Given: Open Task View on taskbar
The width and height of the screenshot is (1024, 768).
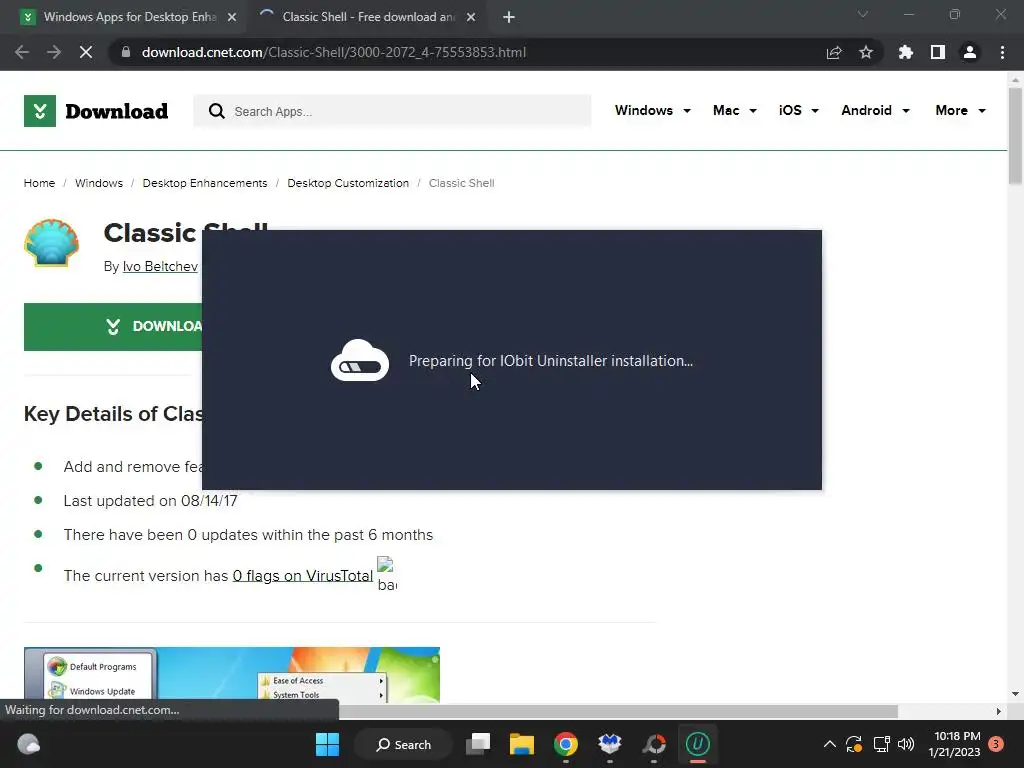Looking at the screenshot, I should 478,744.
